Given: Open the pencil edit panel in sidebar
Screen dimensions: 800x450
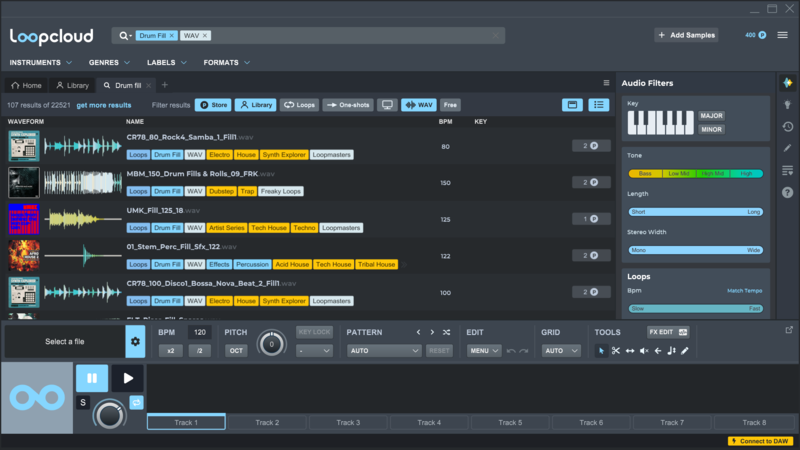Looking at the screenshot, I should [788, 148].
